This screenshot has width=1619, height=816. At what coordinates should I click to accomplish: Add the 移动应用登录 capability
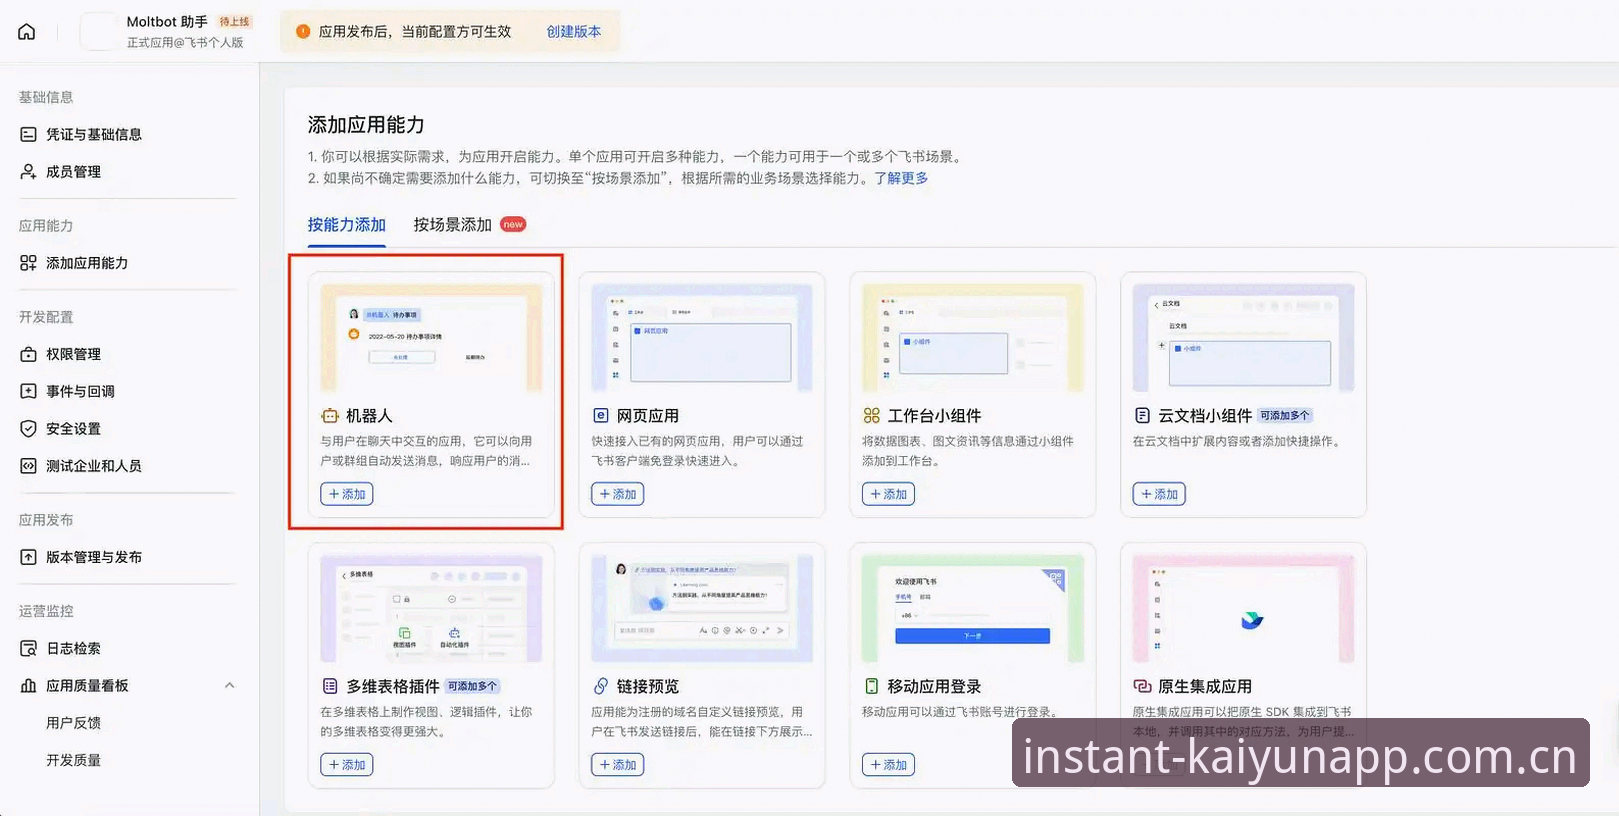coord(888,765)
